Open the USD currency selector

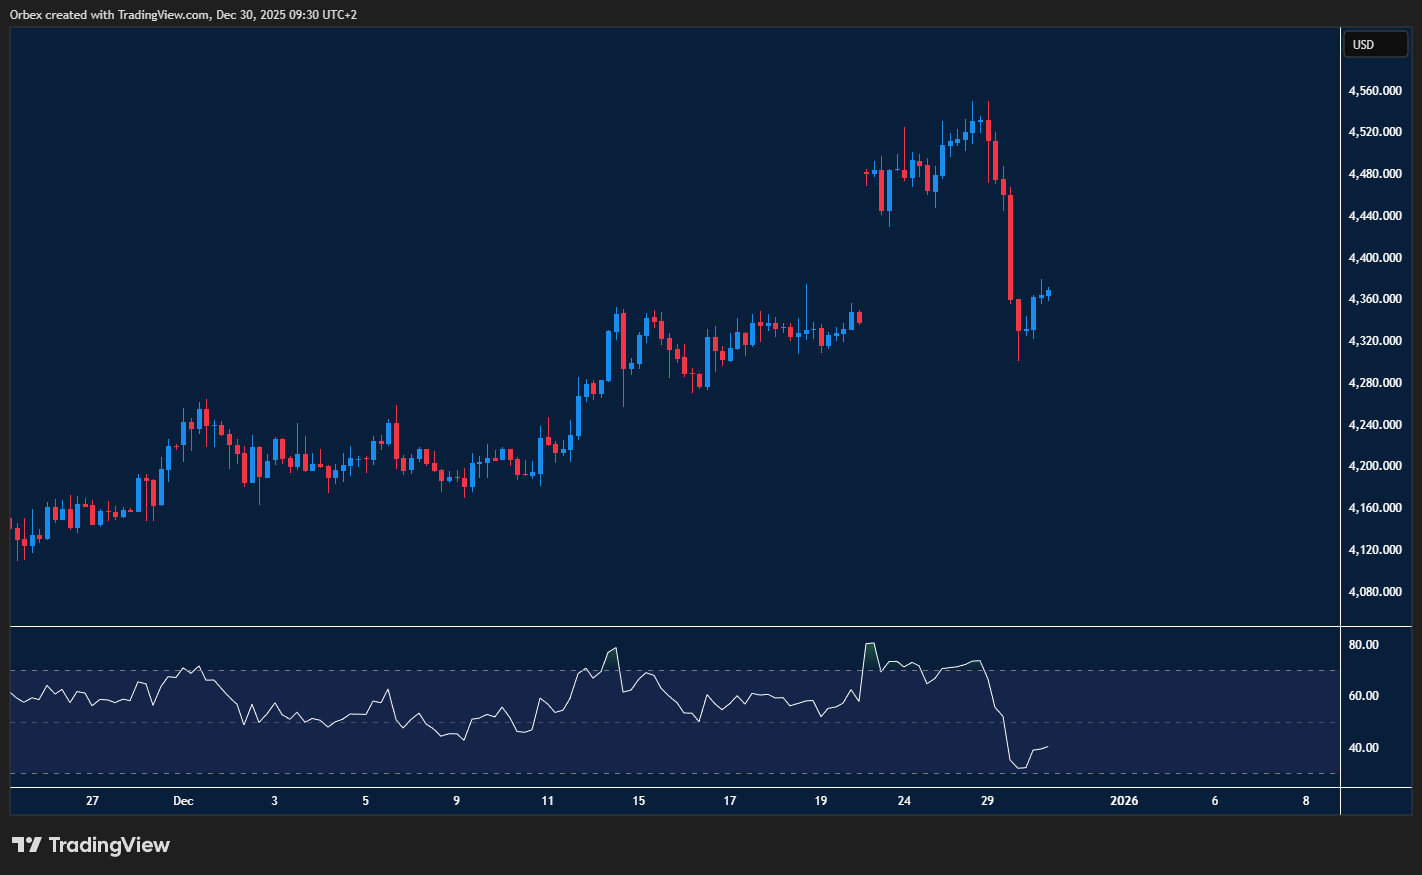pyautogui.click(x=1375, y=44)
